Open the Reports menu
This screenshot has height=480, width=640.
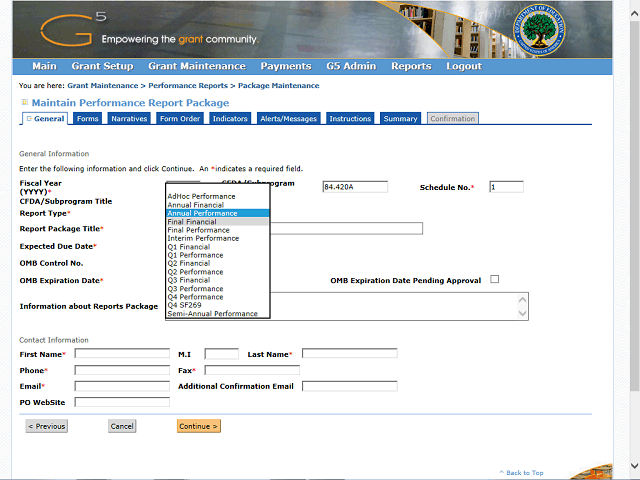(x=411, y=66)
